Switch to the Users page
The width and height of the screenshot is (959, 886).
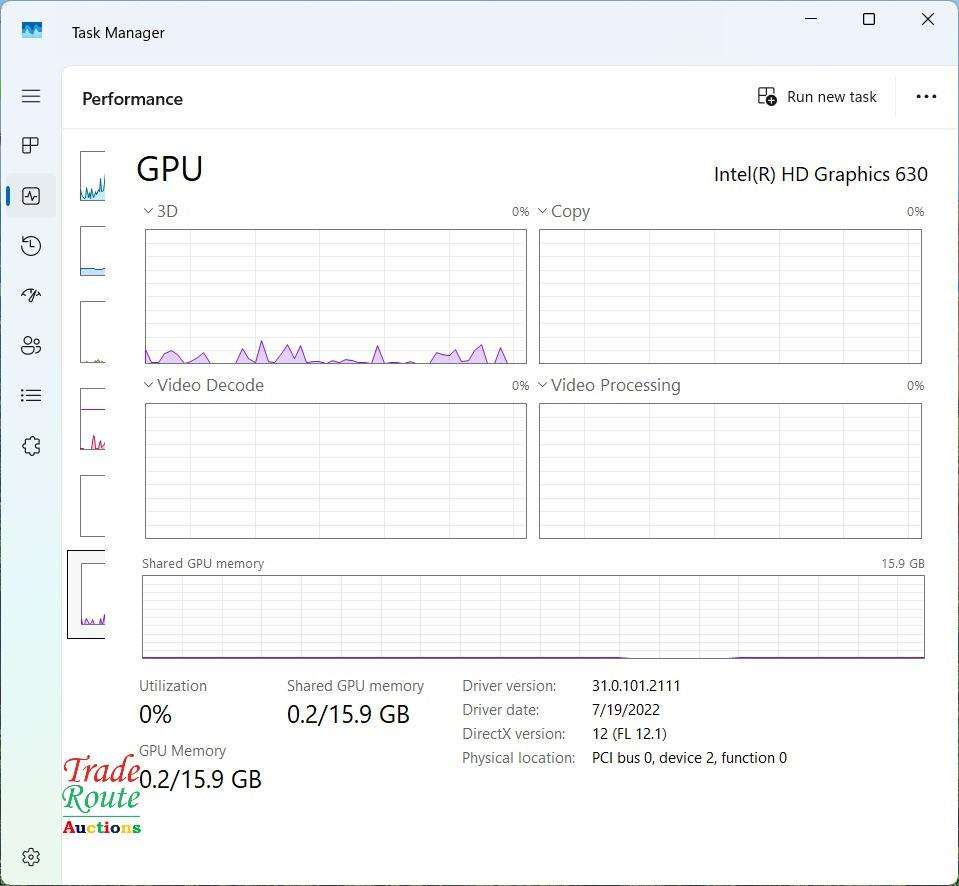(x=31, y=346)
